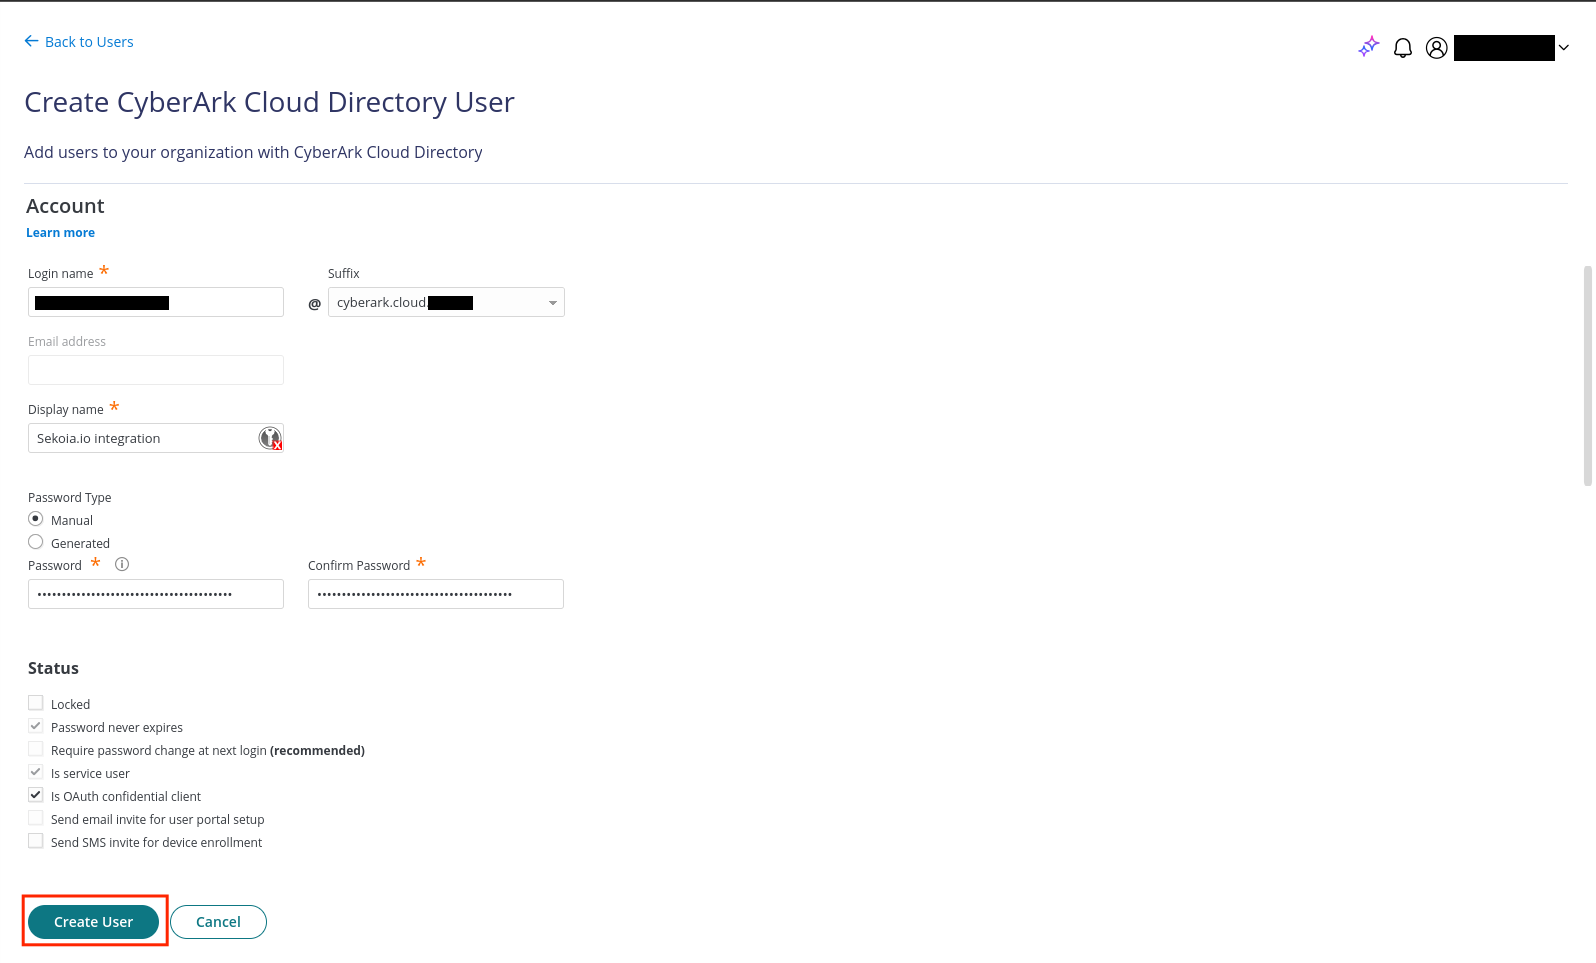Click the 'Status' section heading

point(53,668)
